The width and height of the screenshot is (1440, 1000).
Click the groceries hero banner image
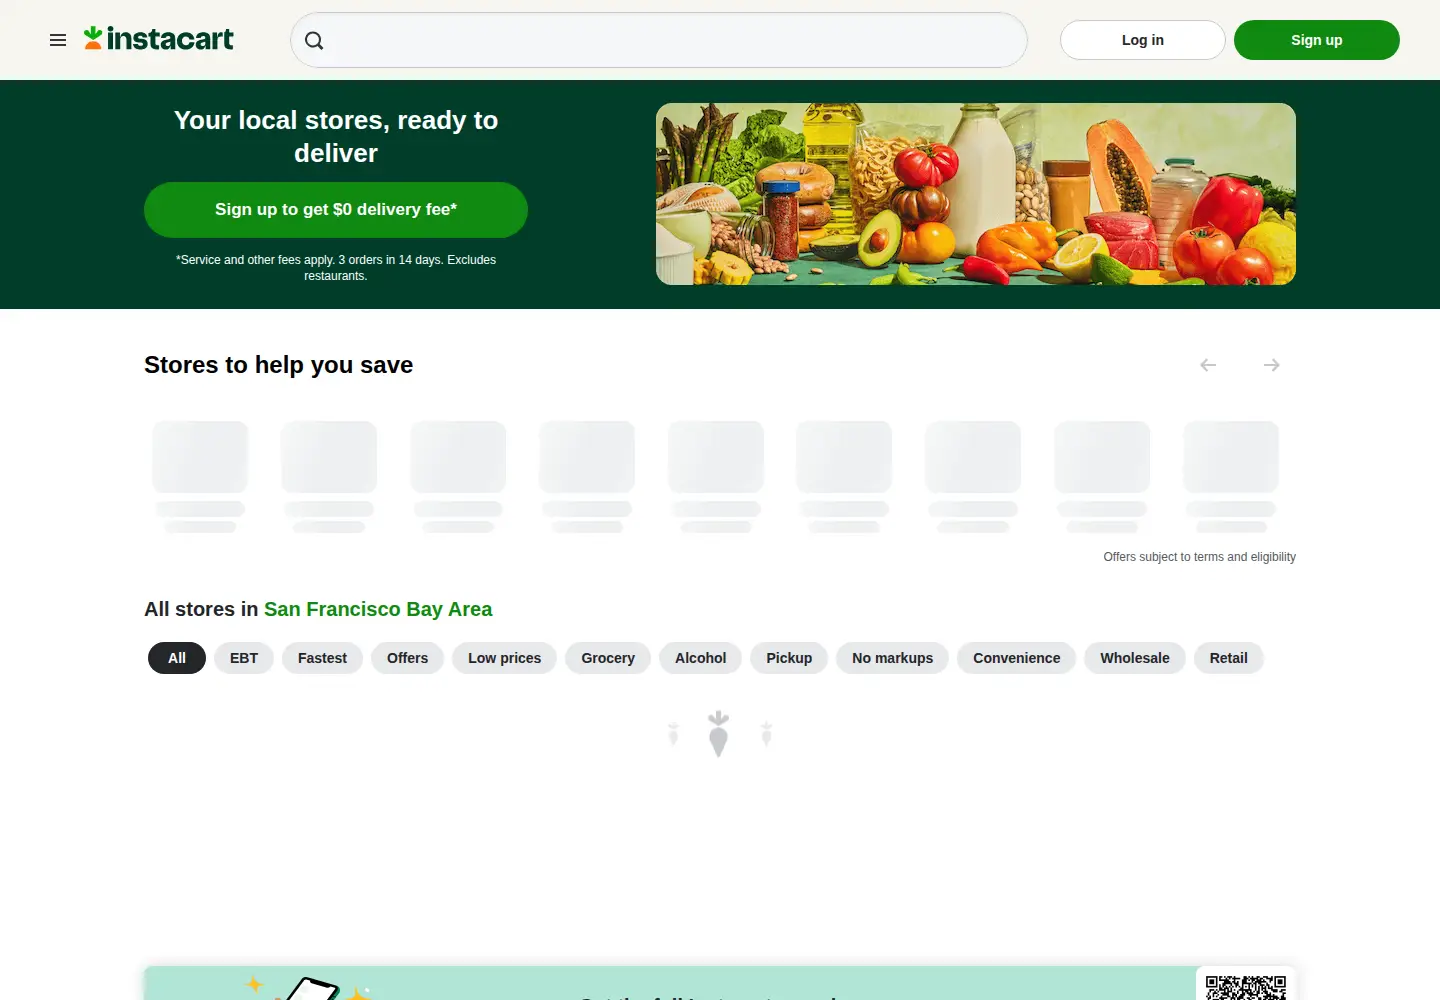point(976,194)
